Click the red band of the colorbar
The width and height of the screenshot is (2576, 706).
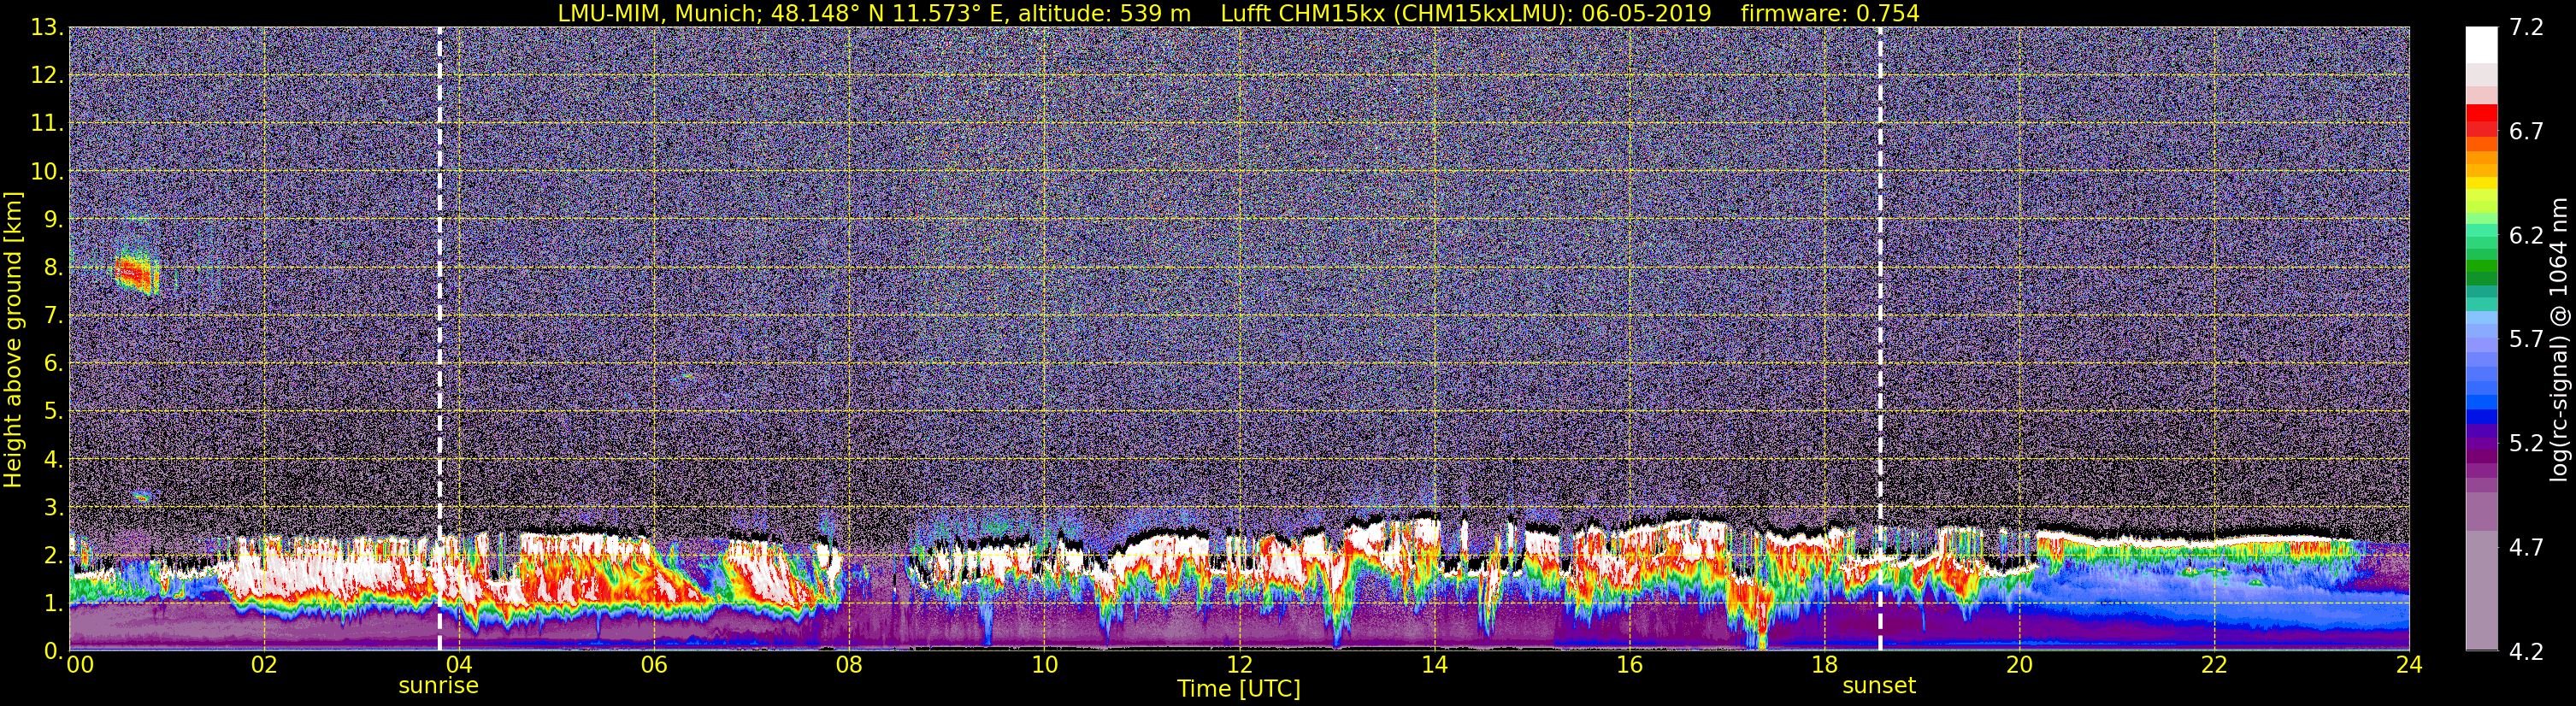(2481, 121)
